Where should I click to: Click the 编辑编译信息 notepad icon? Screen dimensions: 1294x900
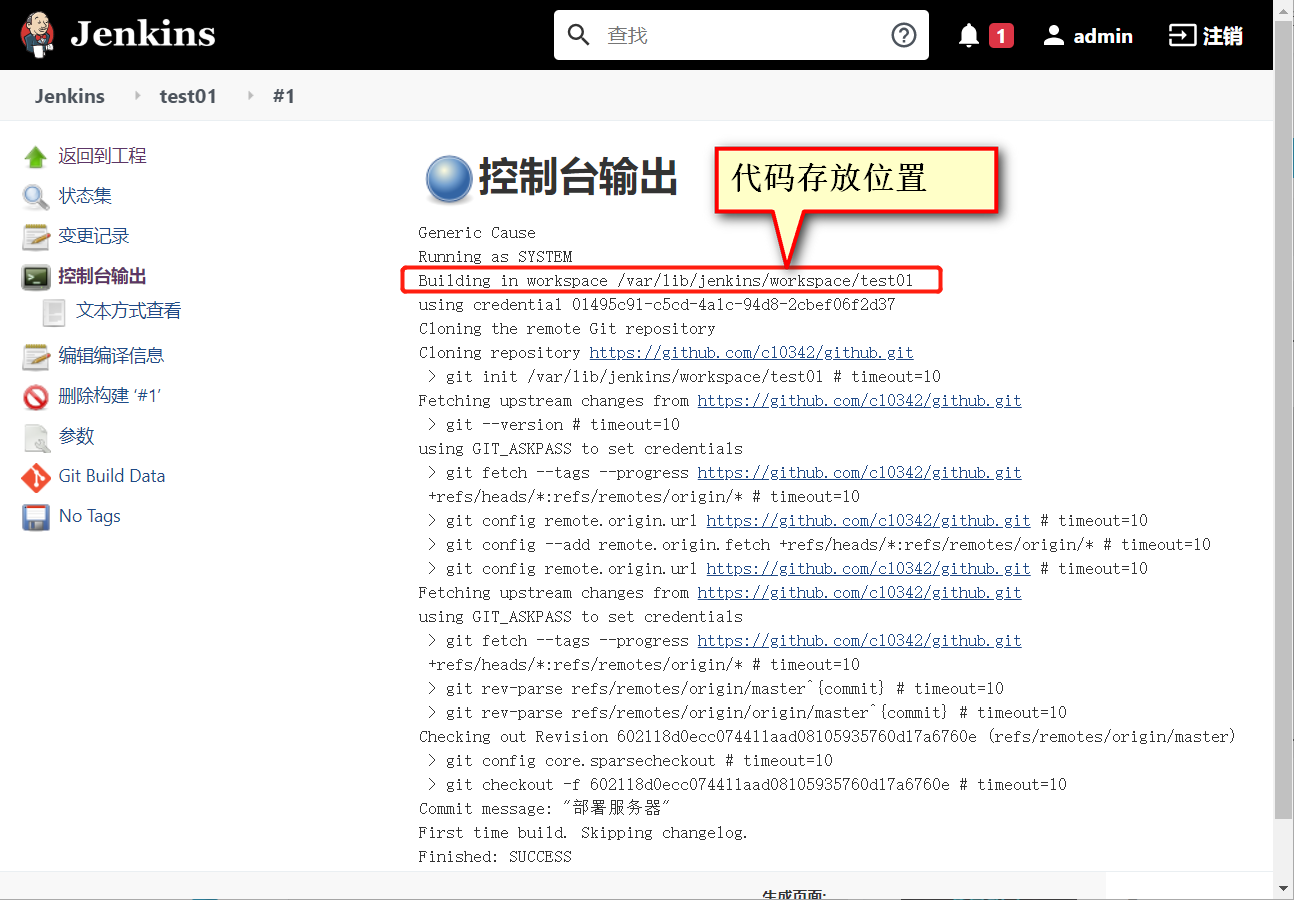[36, 356]
